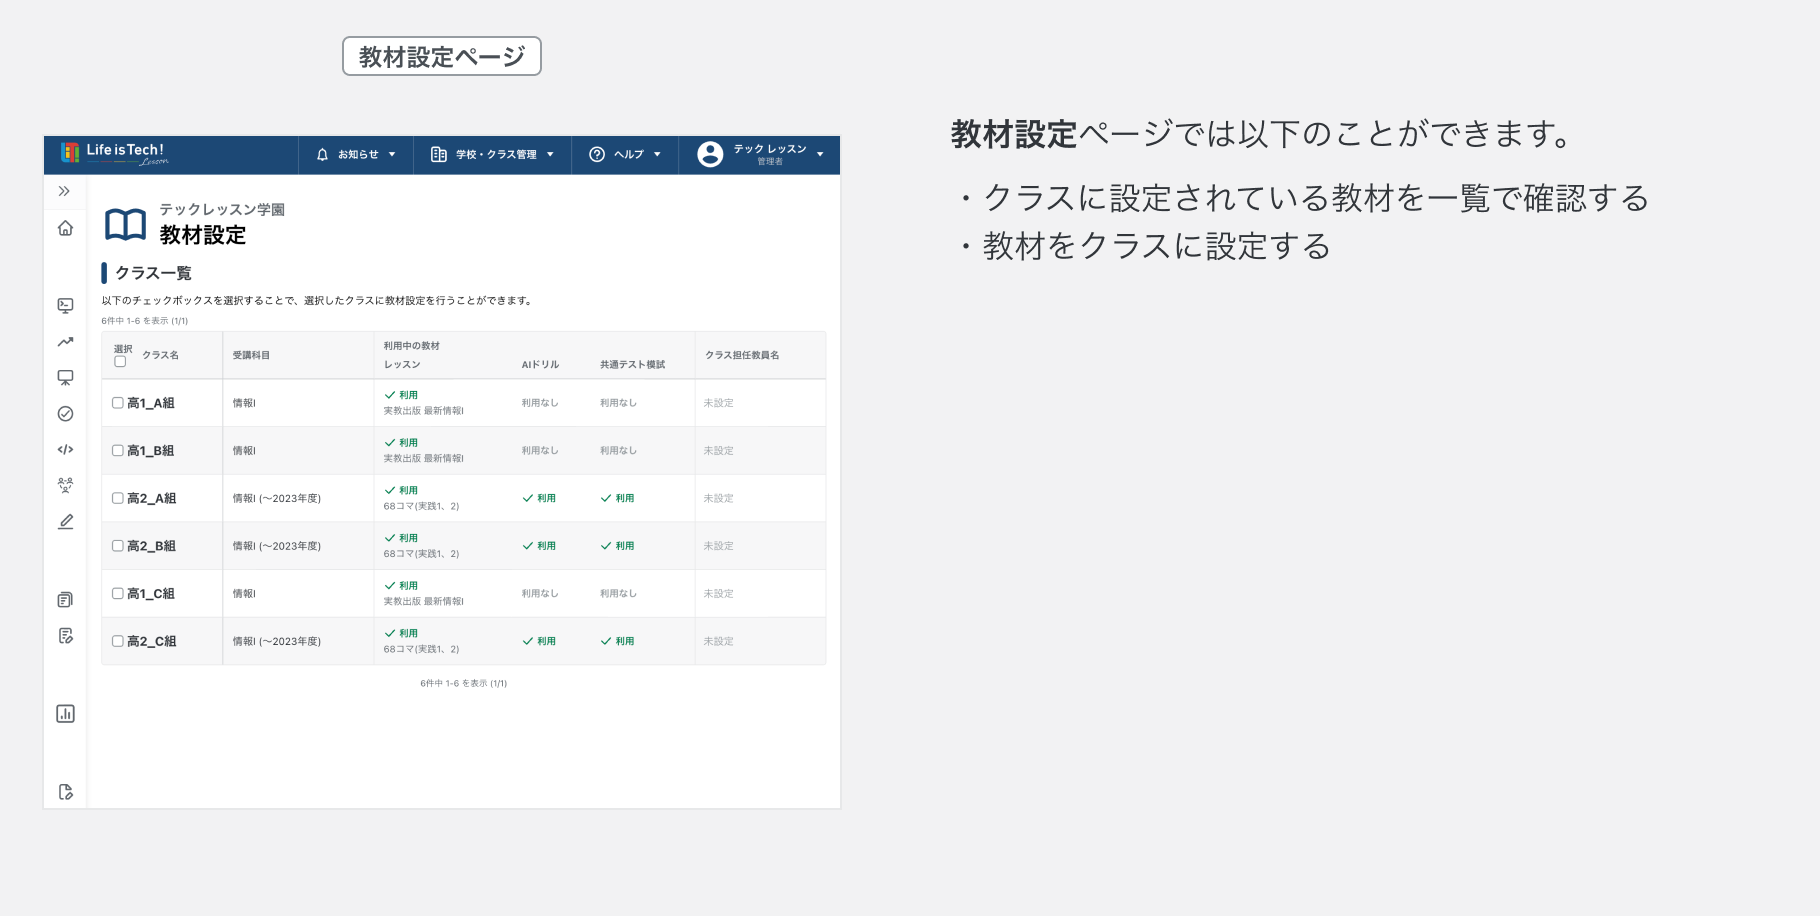Expand the sidebar with double-chevron icon
This screenshot has width=1820, height=916.
click(x=64, y=191)
